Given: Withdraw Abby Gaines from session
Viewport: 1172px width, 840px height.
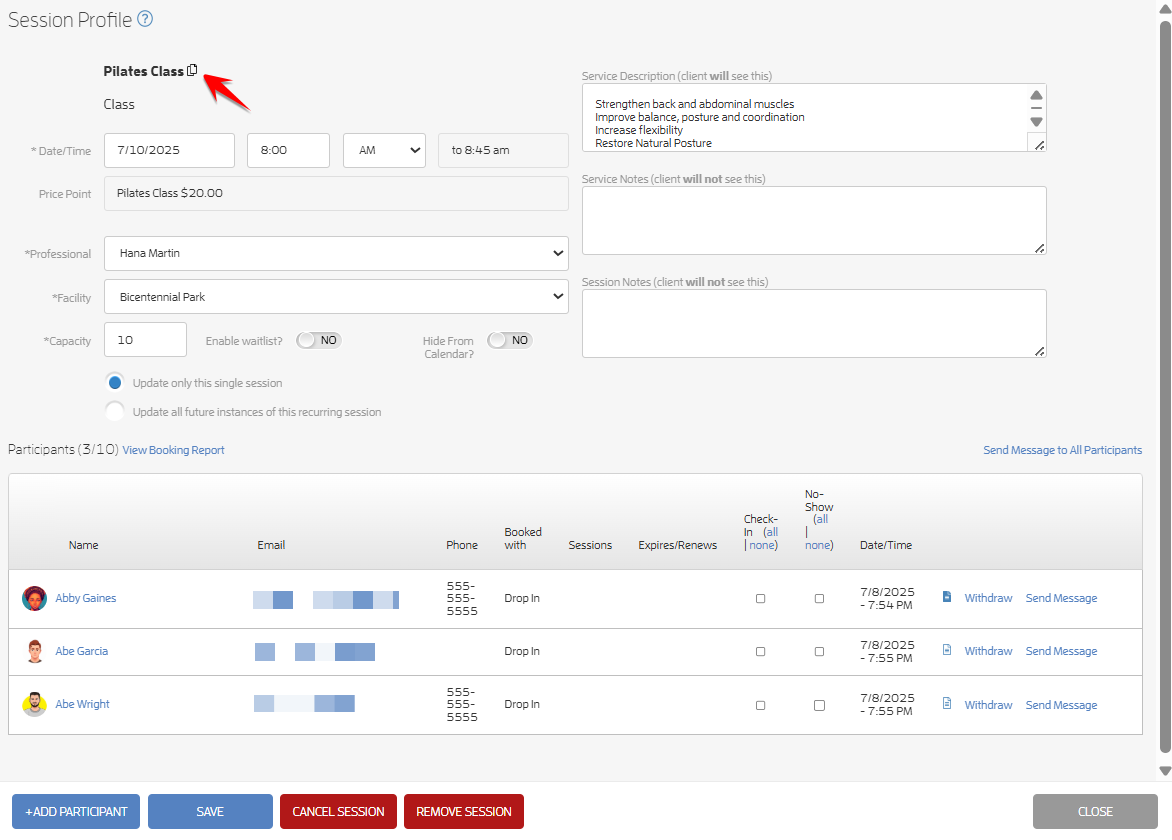Looking at the screenshot, I should pos(988,598).
